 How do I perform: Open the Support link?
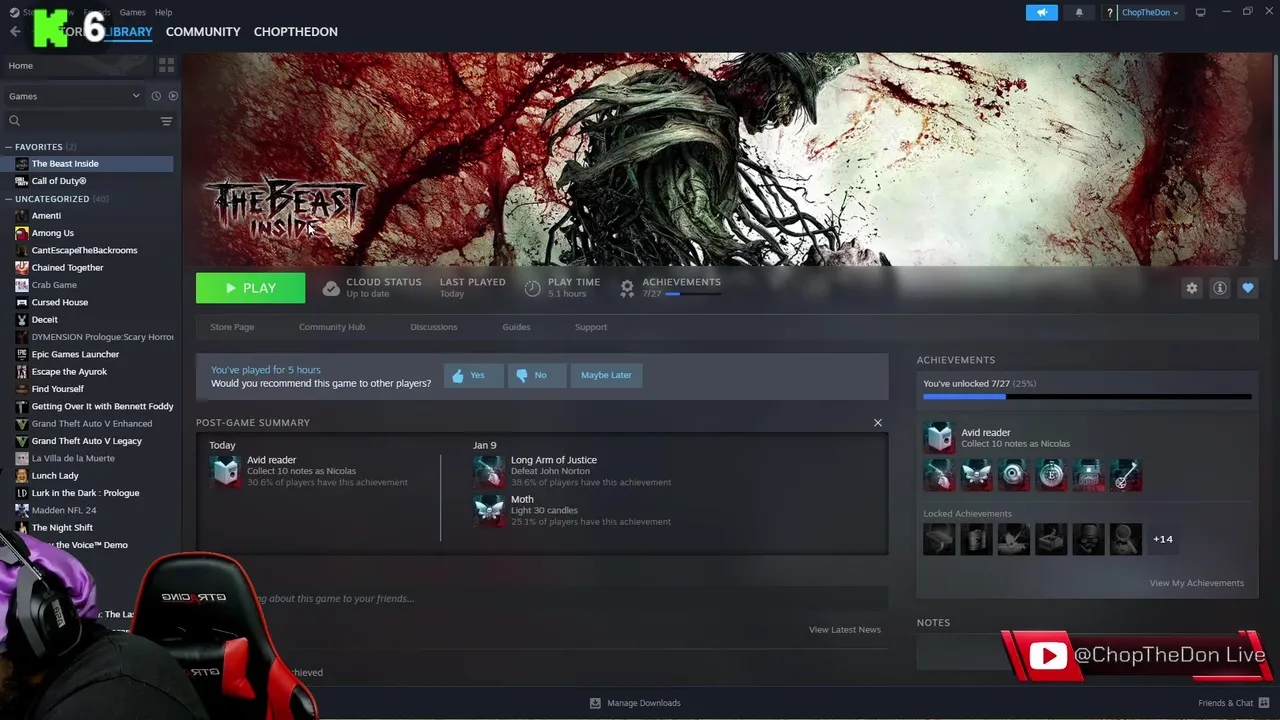591,327
